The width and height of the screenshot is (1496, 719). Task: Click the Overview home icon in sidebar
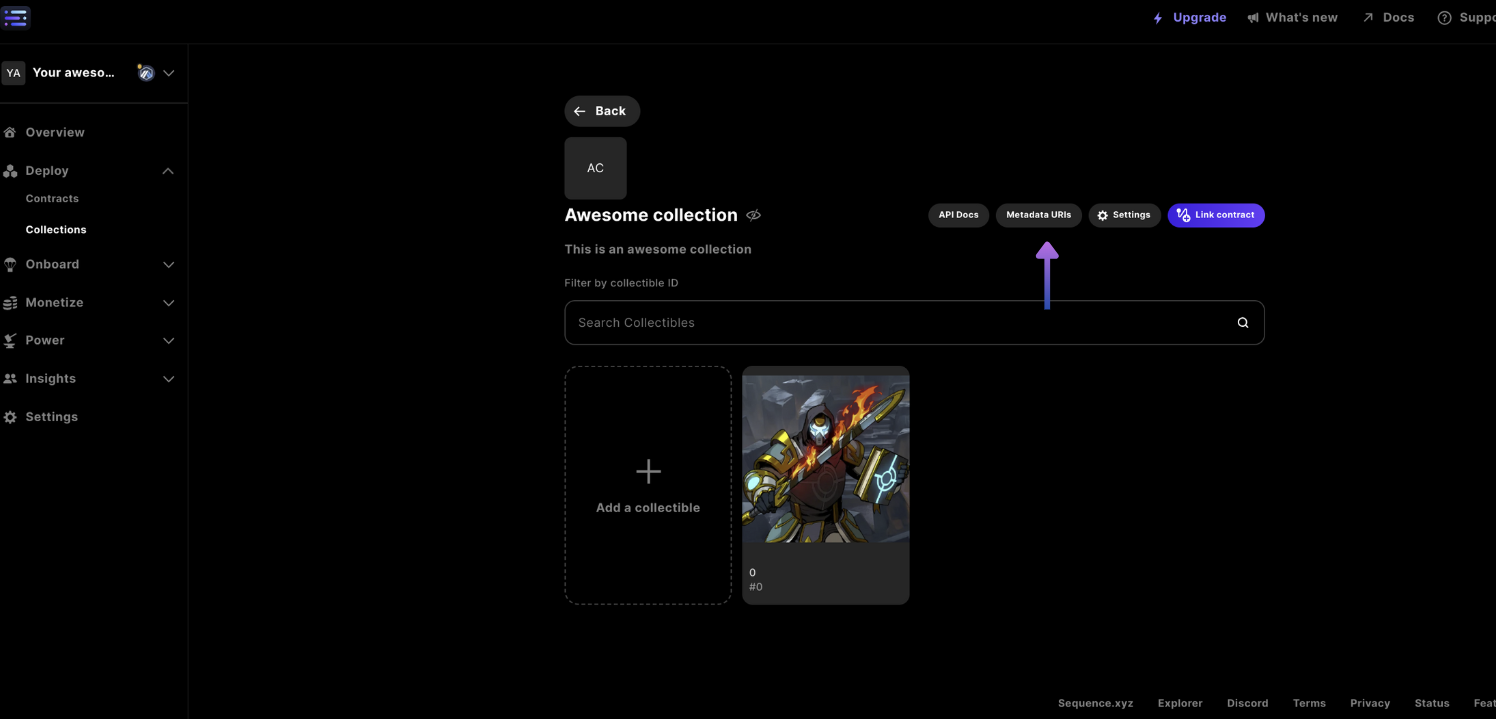pyautogui.click(x=10, y=132)
